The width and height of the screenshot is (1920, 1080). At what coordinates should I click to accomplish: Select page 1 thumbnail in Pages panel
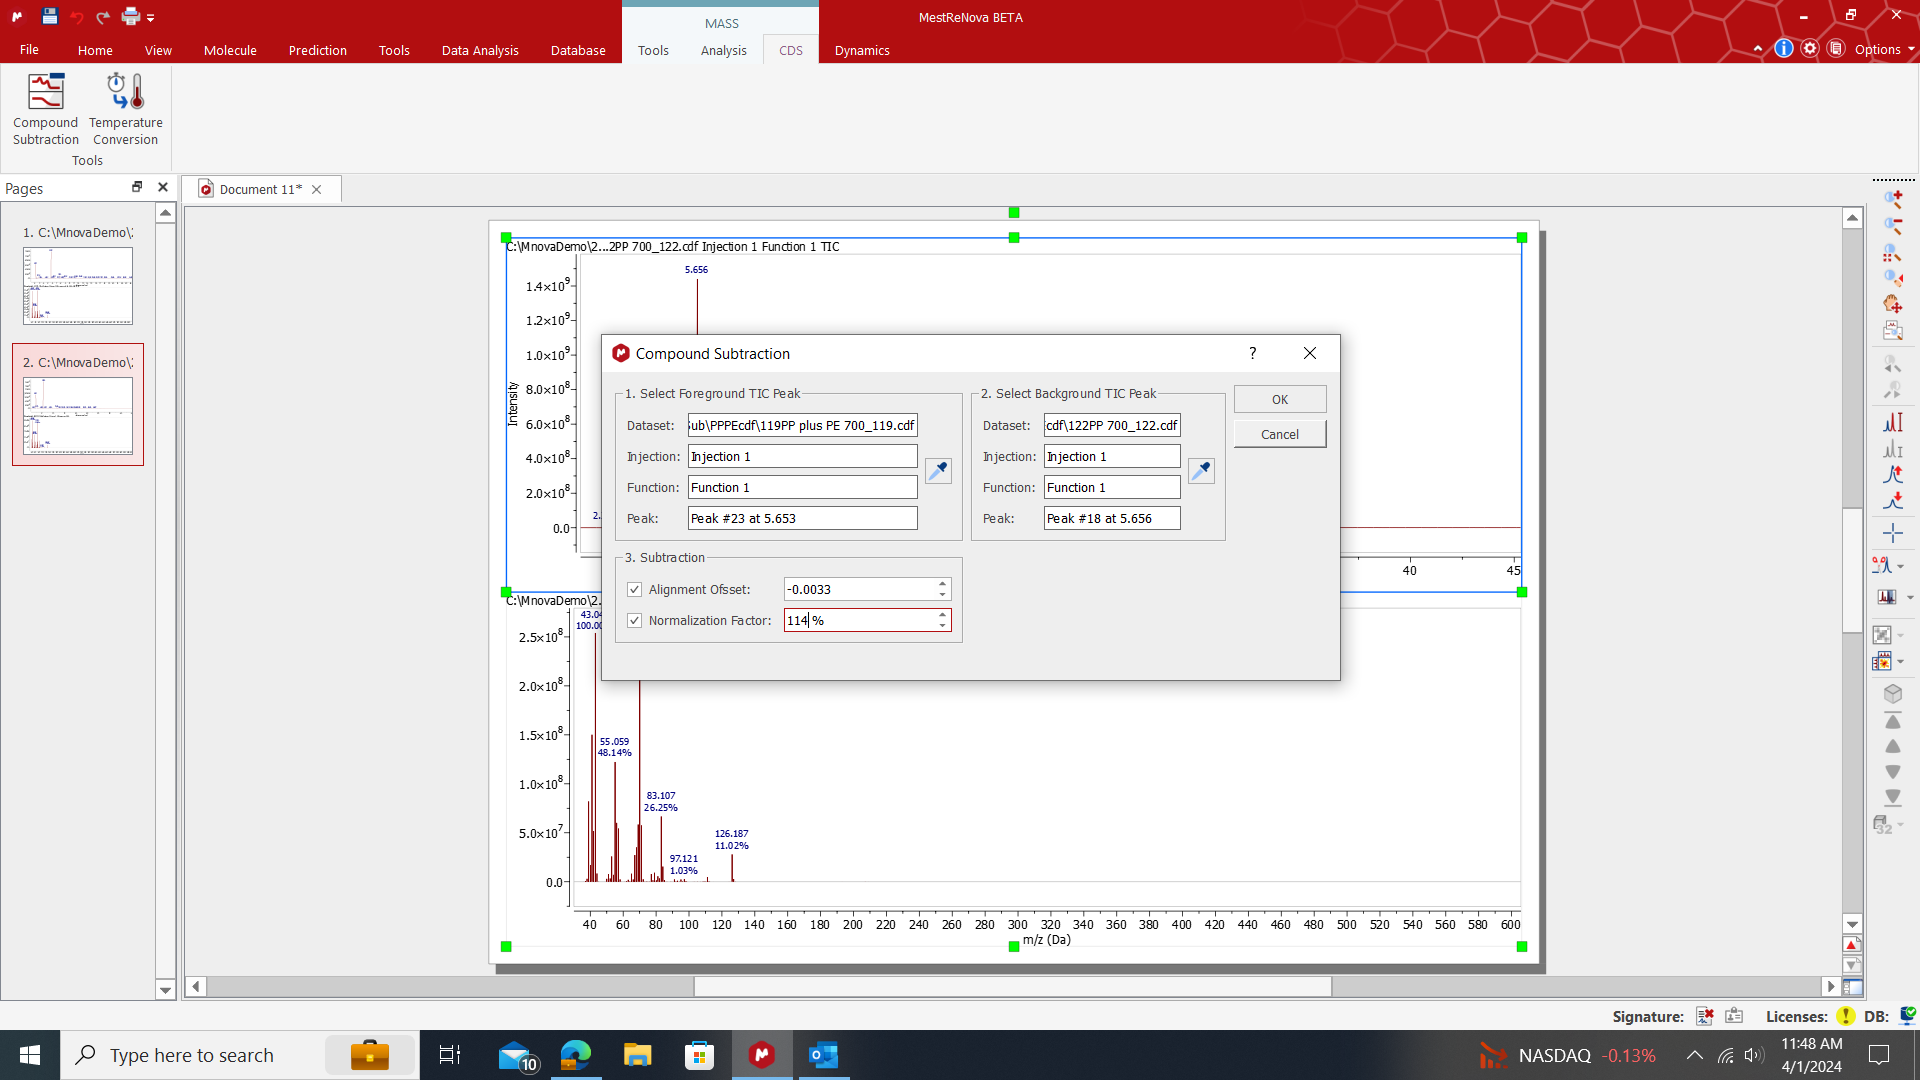pyautogui.click(x=78, y=285)
